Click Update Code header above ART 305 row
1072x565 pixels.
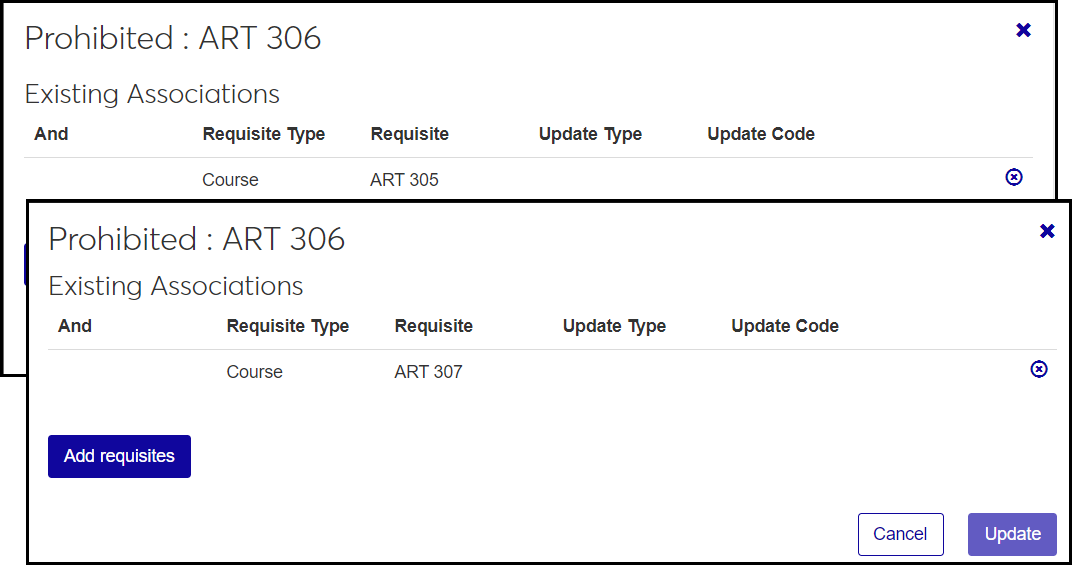(761, 134)
